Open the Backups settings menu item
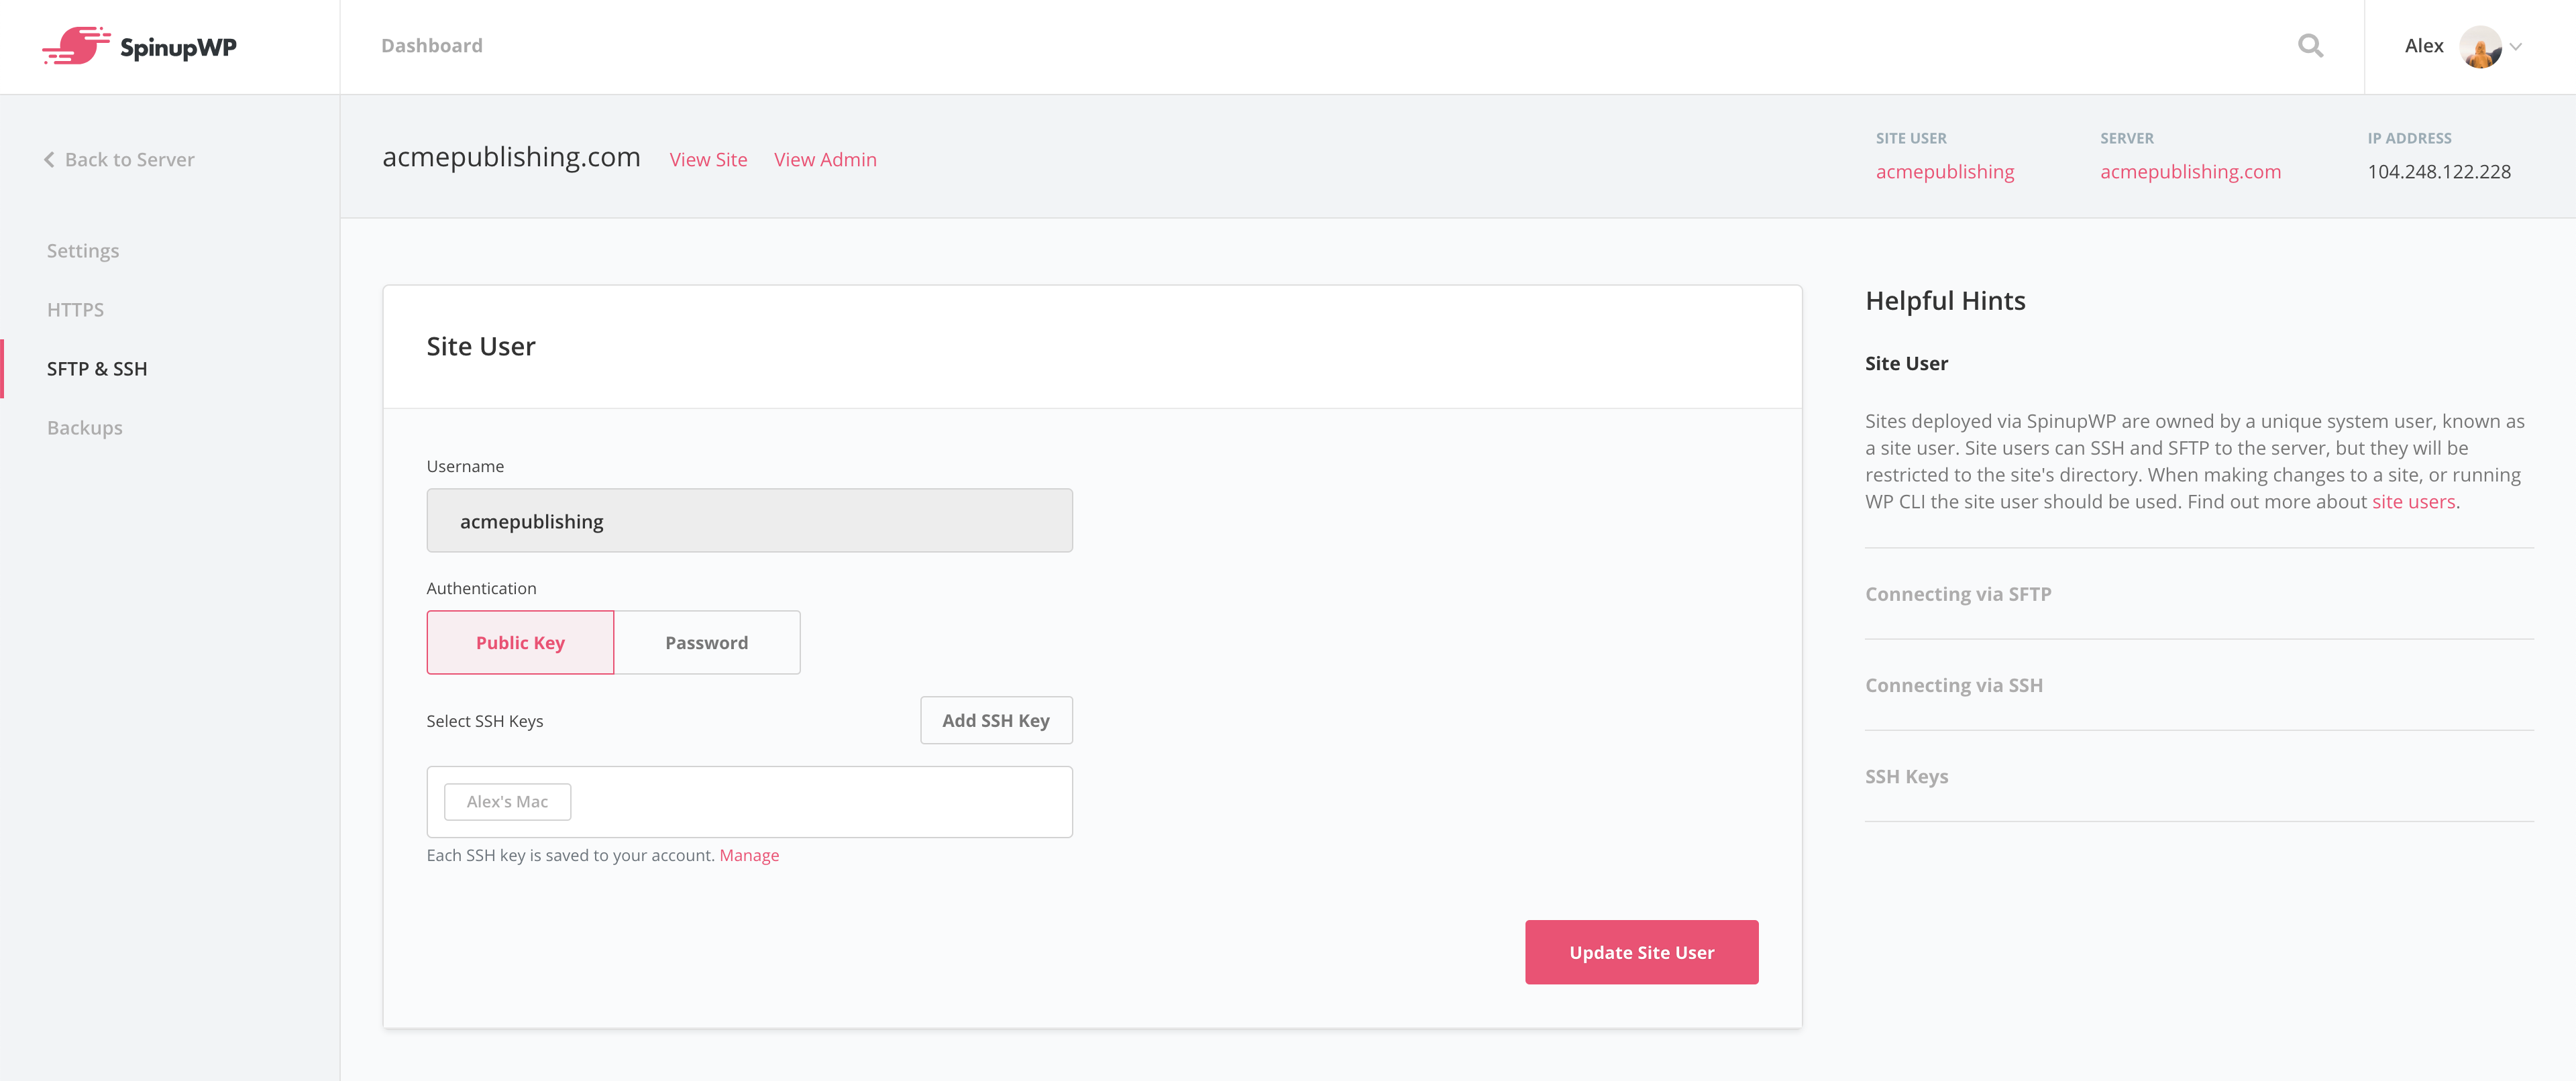The width and height of the screenshot is (2576, 1081). click(85, 427)
